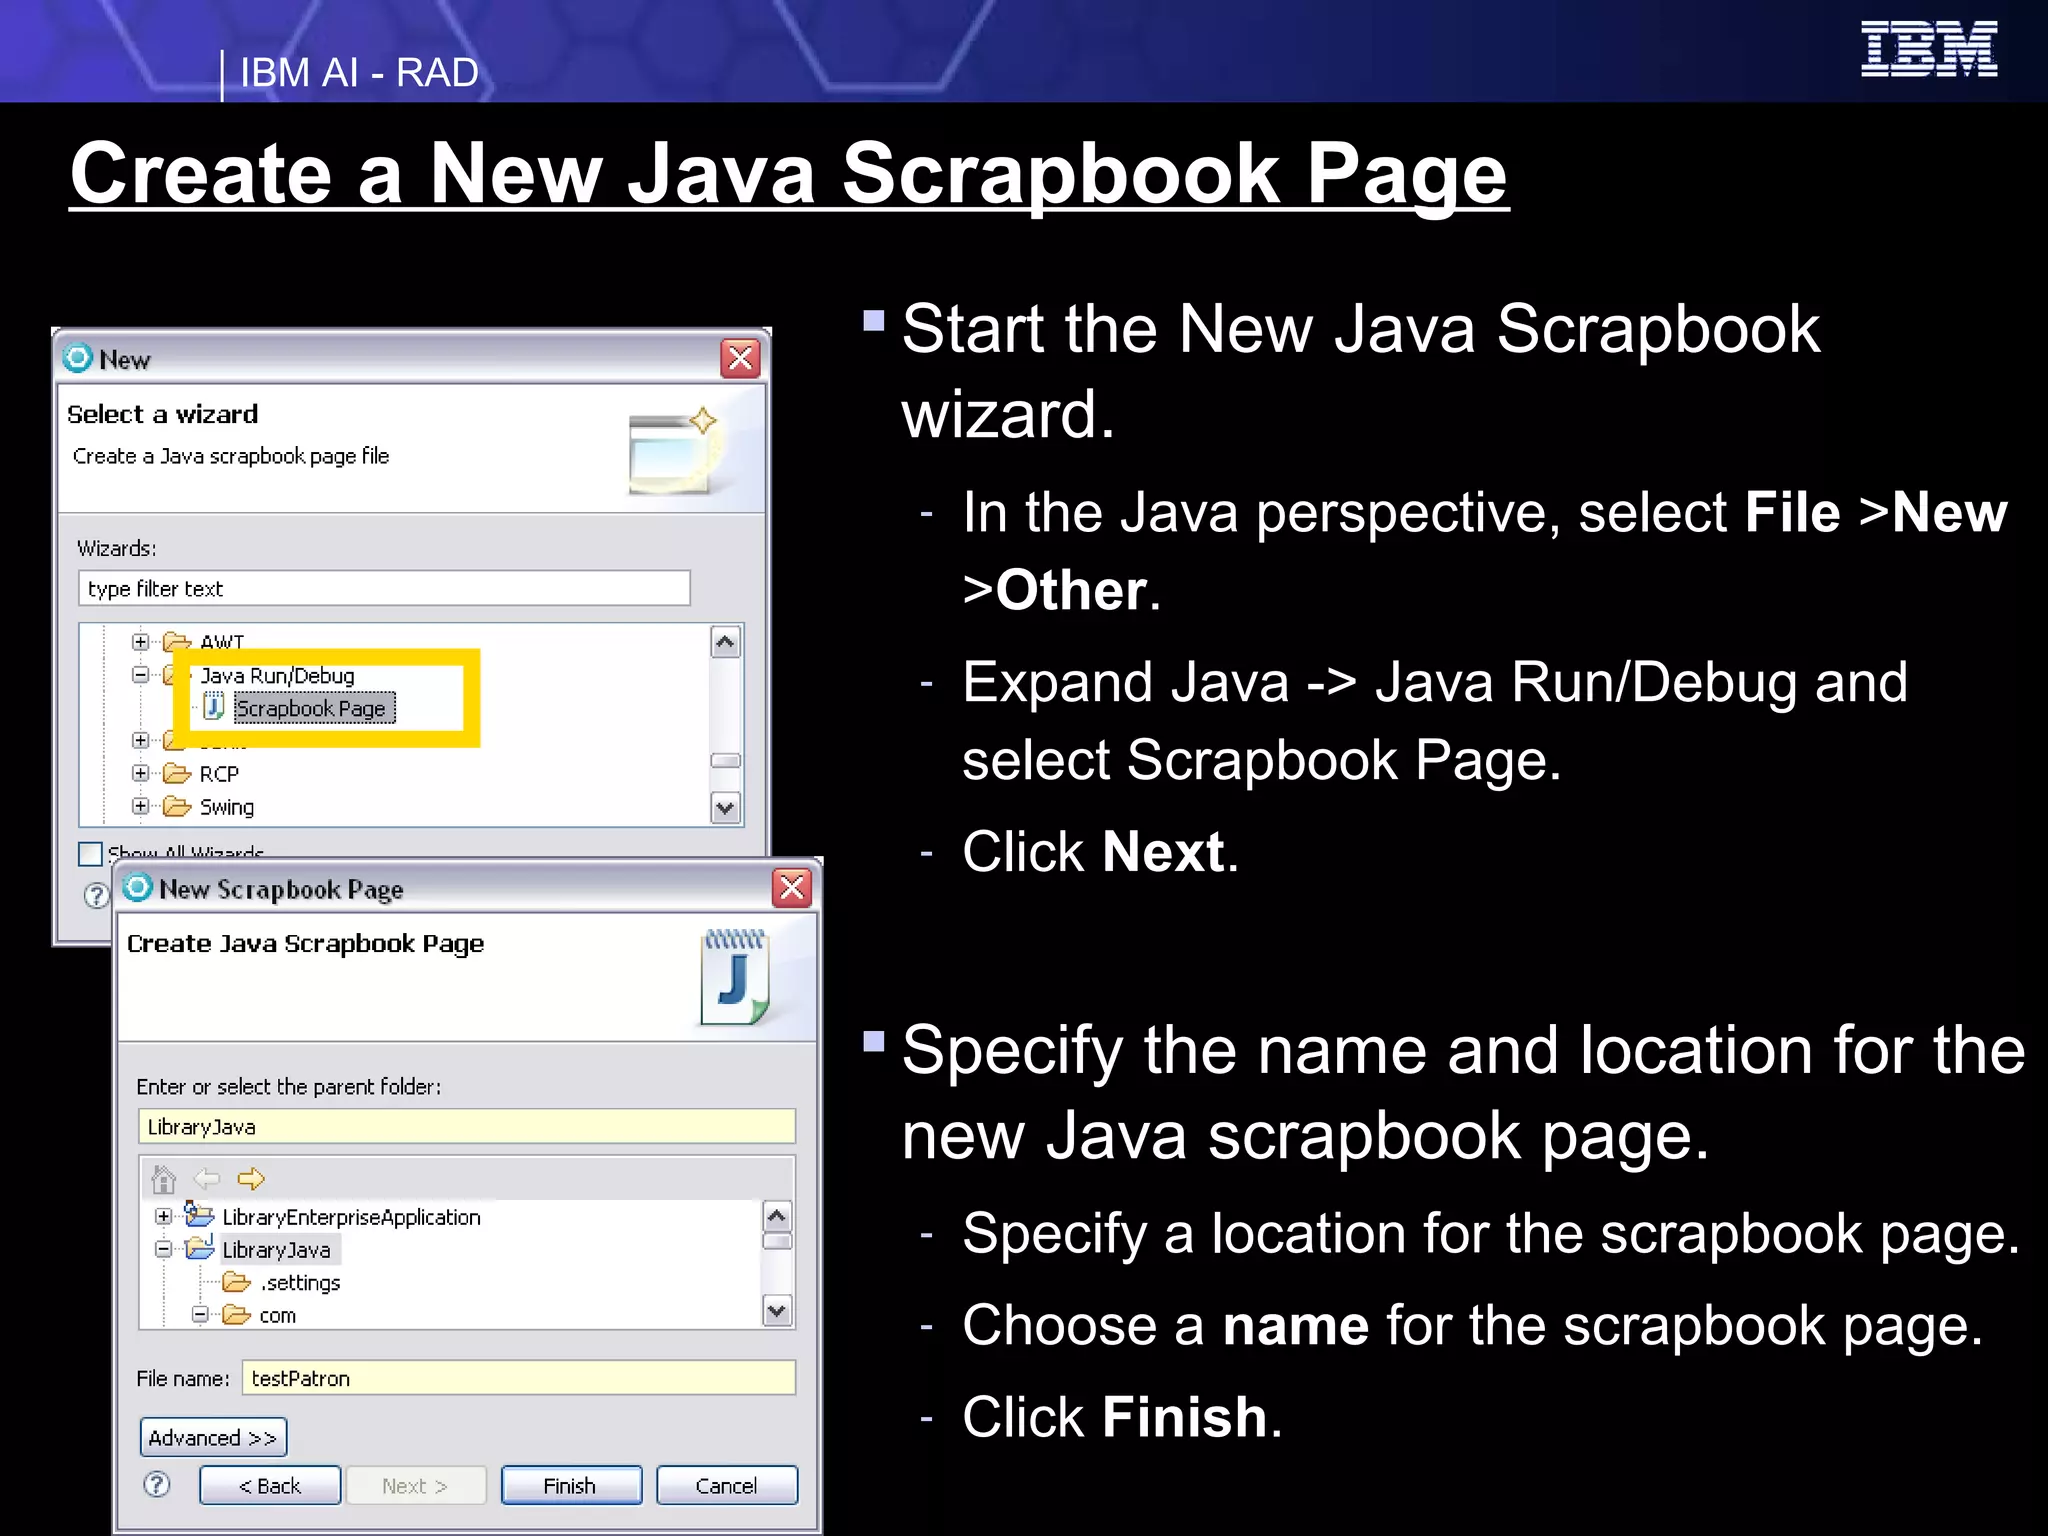This screenshot has width=2048, height=1536.
Task: Click wizards list scroll up arrow
Action: (726, 642)
